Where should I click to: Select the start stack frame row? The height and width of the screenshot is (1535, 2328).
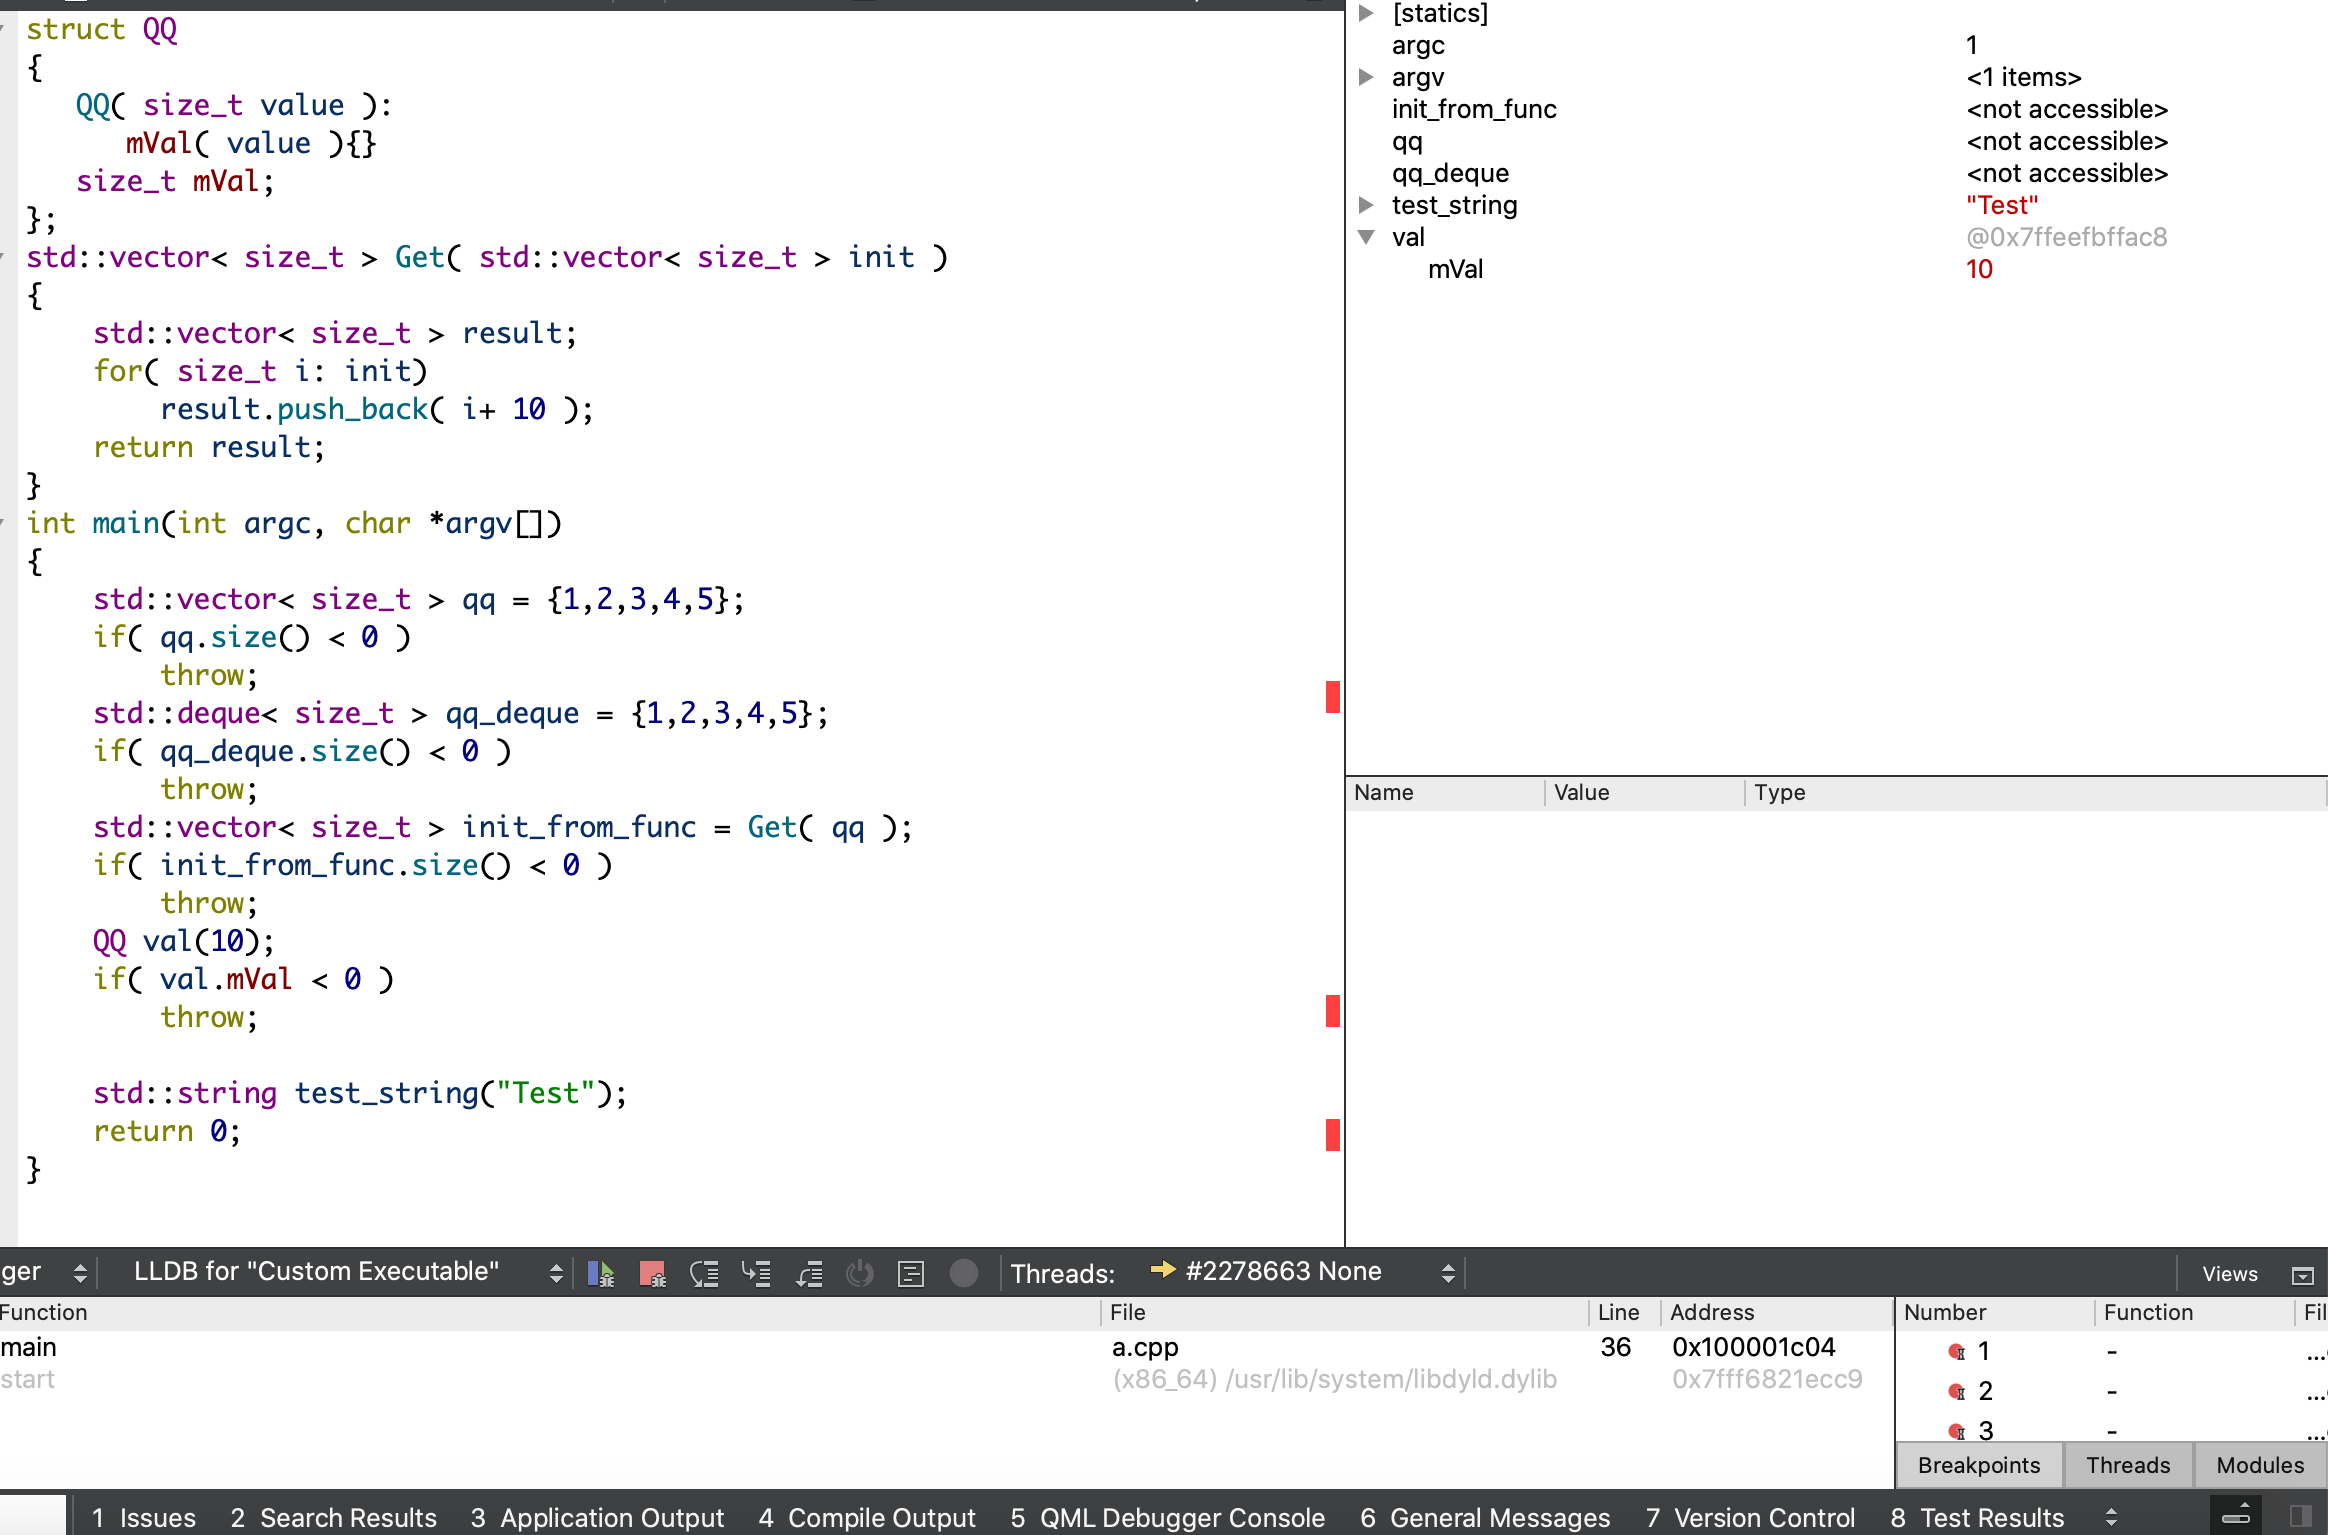pyautogui.click(x=945, y=1379)
